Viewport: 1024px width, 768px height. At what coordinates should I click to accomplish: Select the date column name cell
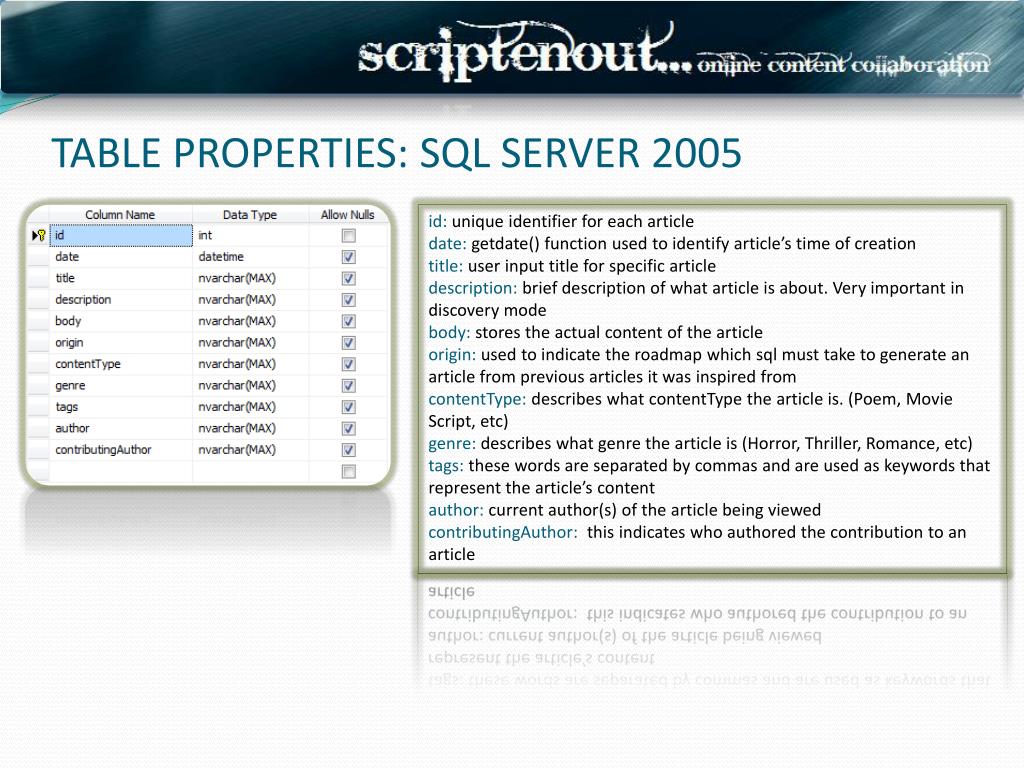(x=121, y=257)
